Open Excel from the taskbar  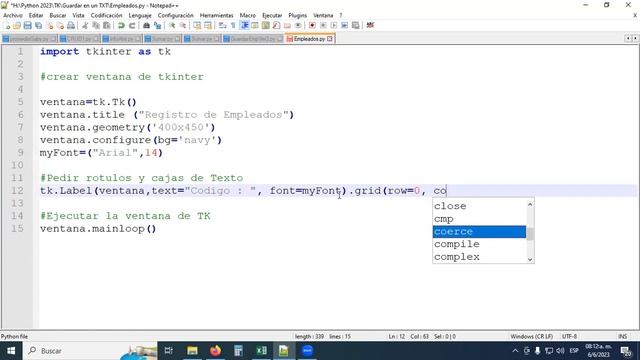(x=261, y=351)
